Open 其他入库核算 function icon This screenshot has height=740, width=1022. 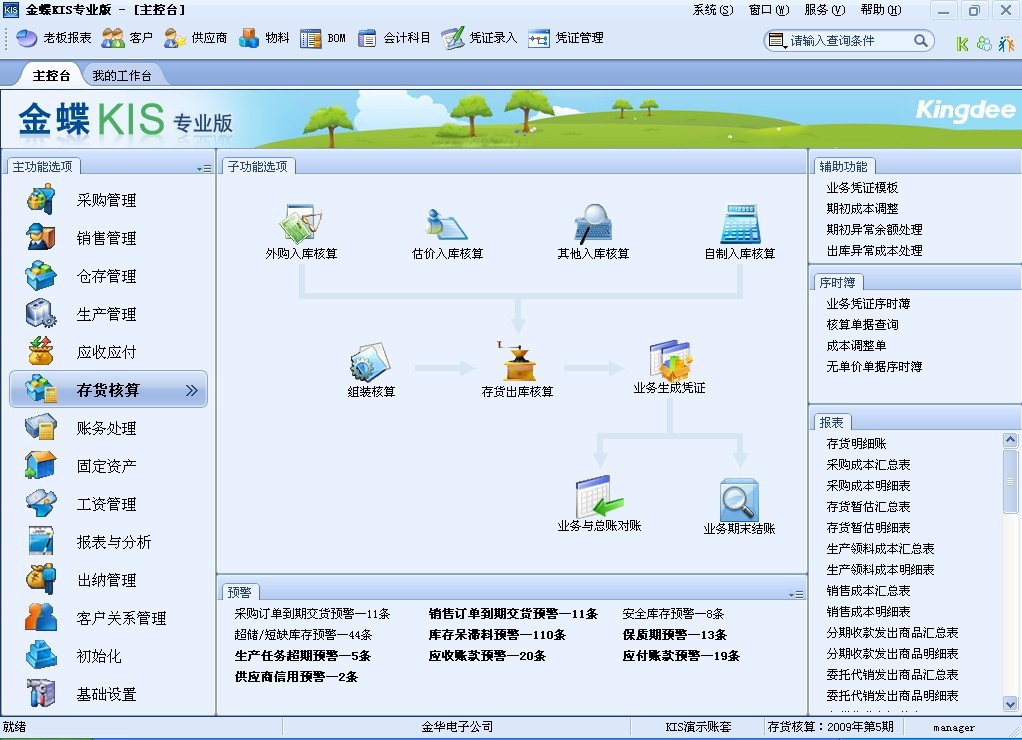pyautogui.click(x=592, y=224)
